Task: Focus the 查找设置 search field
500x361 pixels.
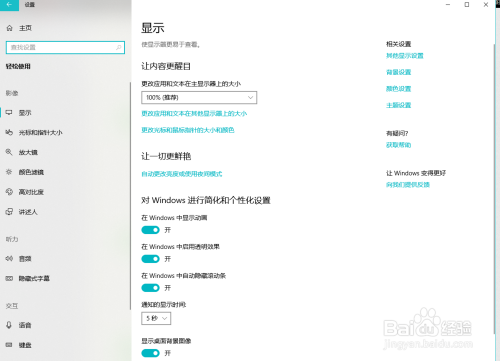Action: [65, 47]
